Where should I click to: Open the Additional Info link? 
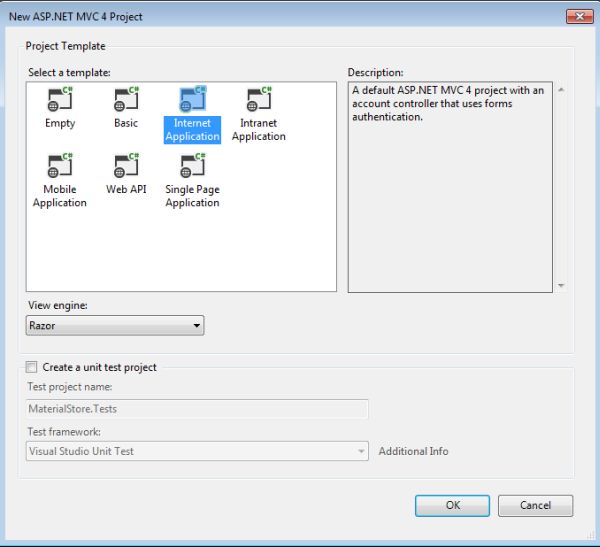coord(413,451)
